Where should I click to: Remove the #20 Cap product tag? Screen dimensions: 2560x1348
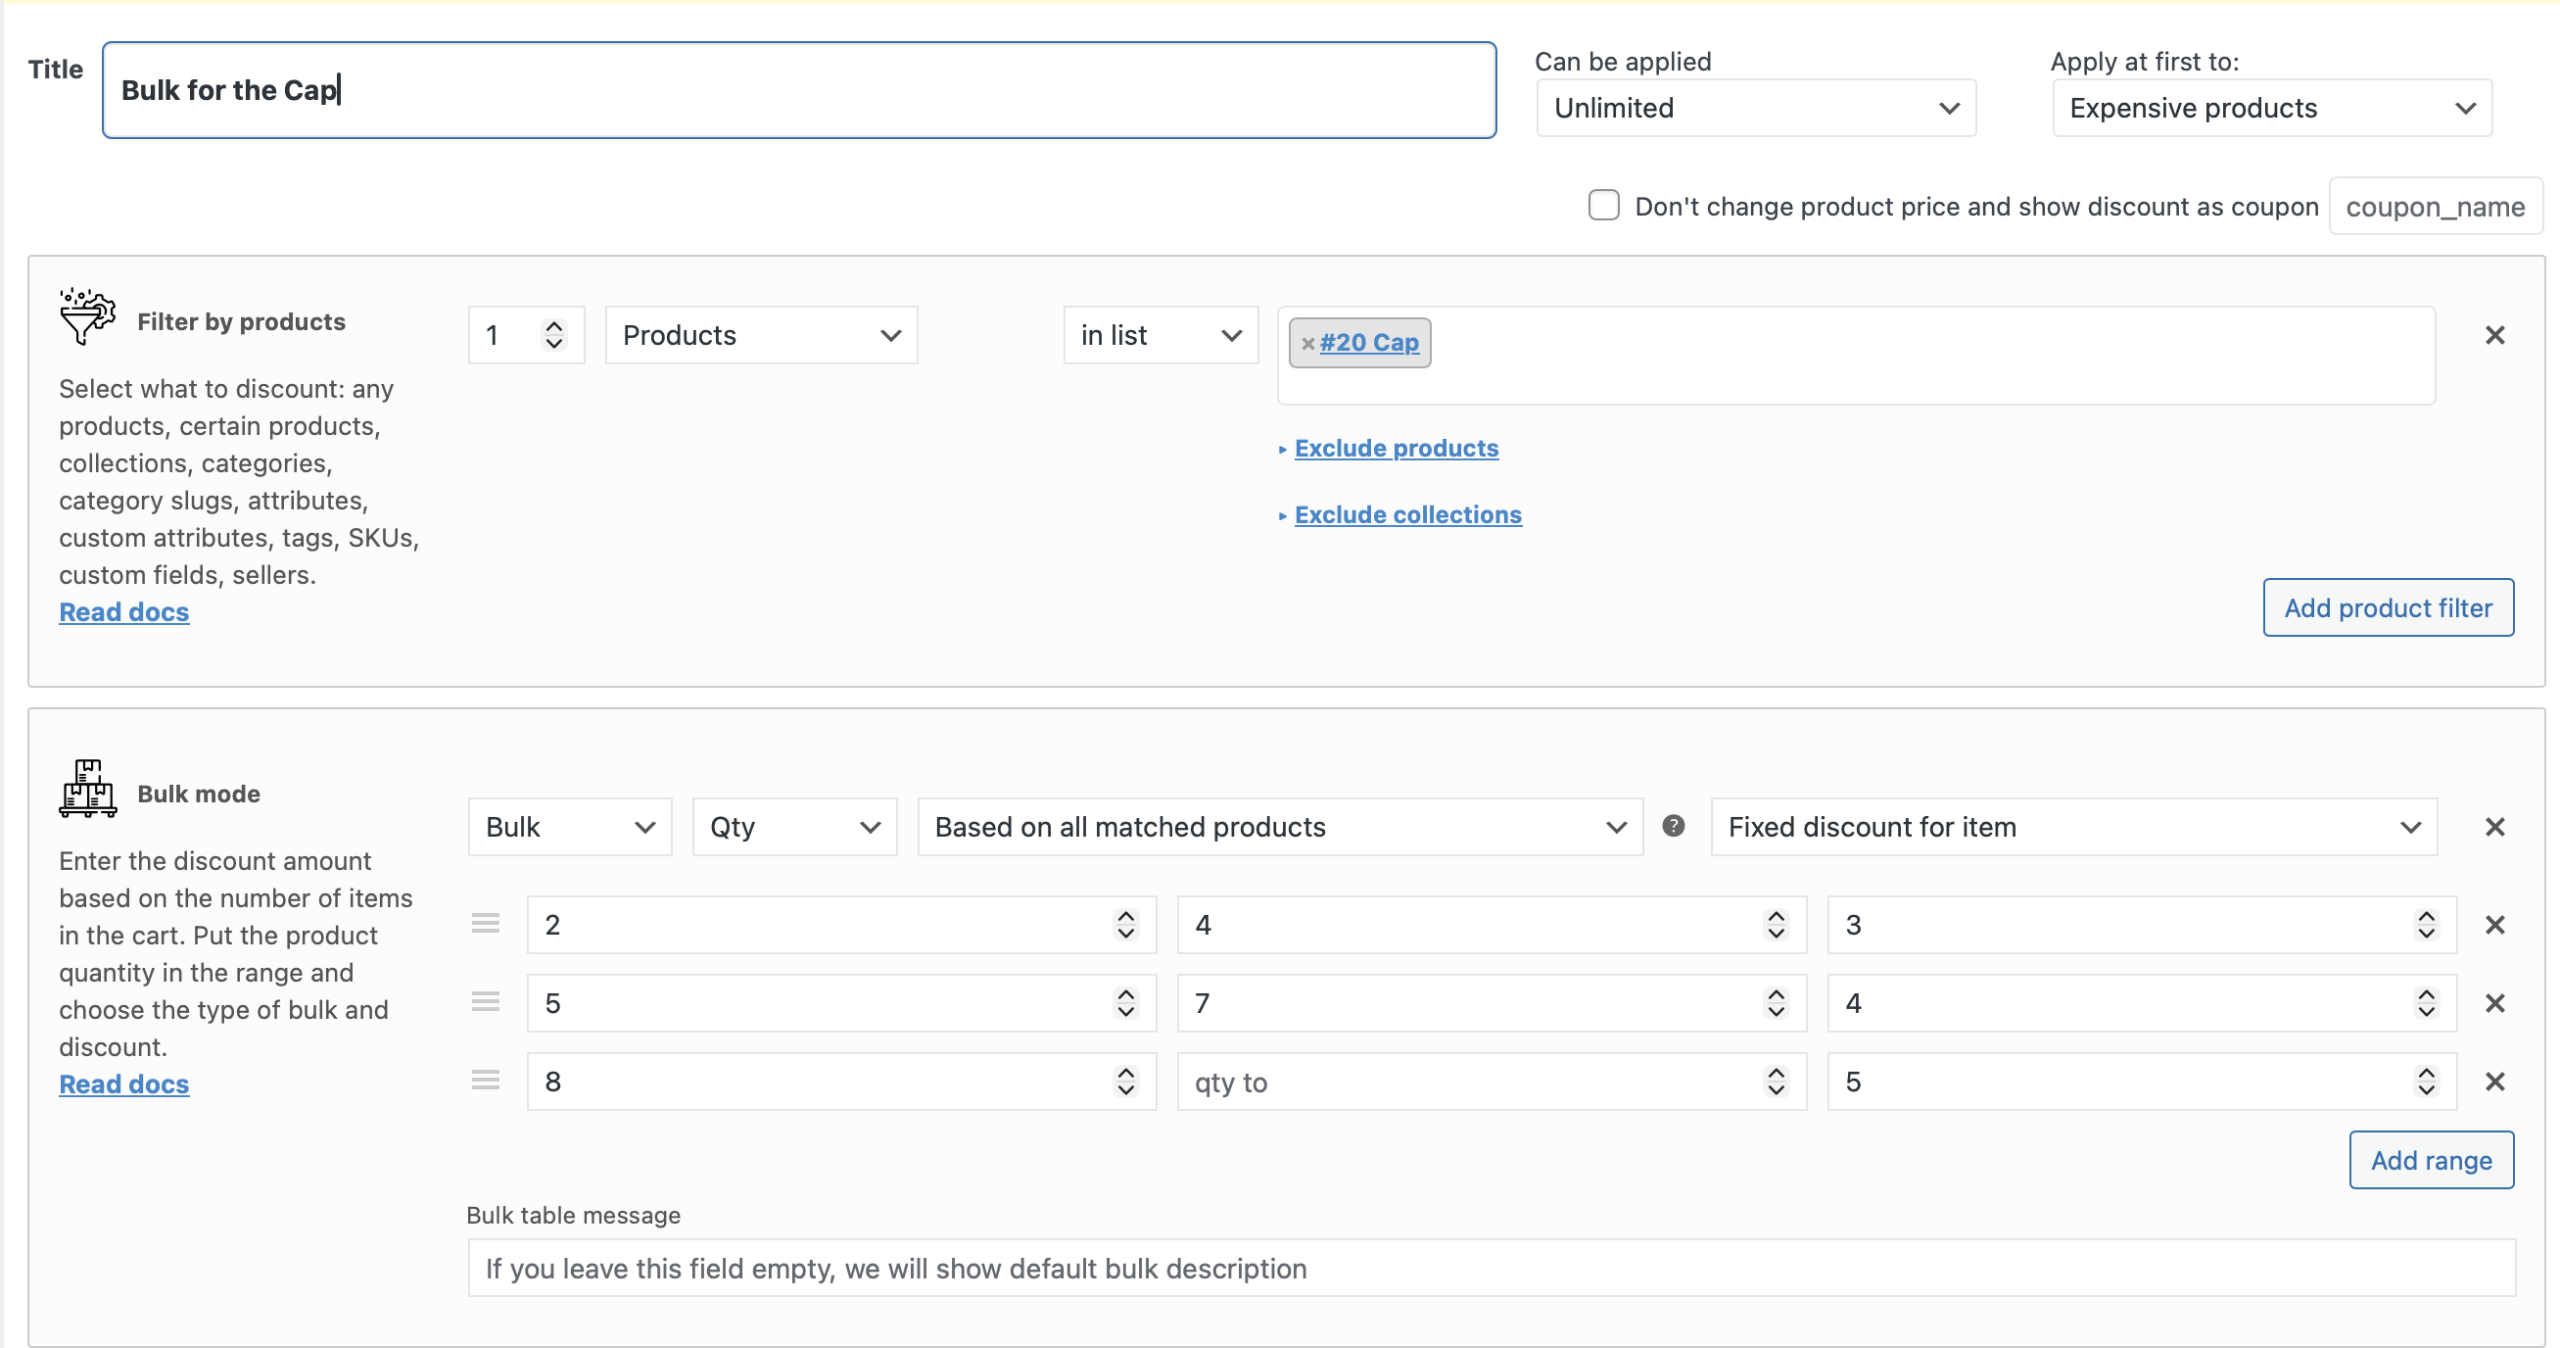[1307, 343]
